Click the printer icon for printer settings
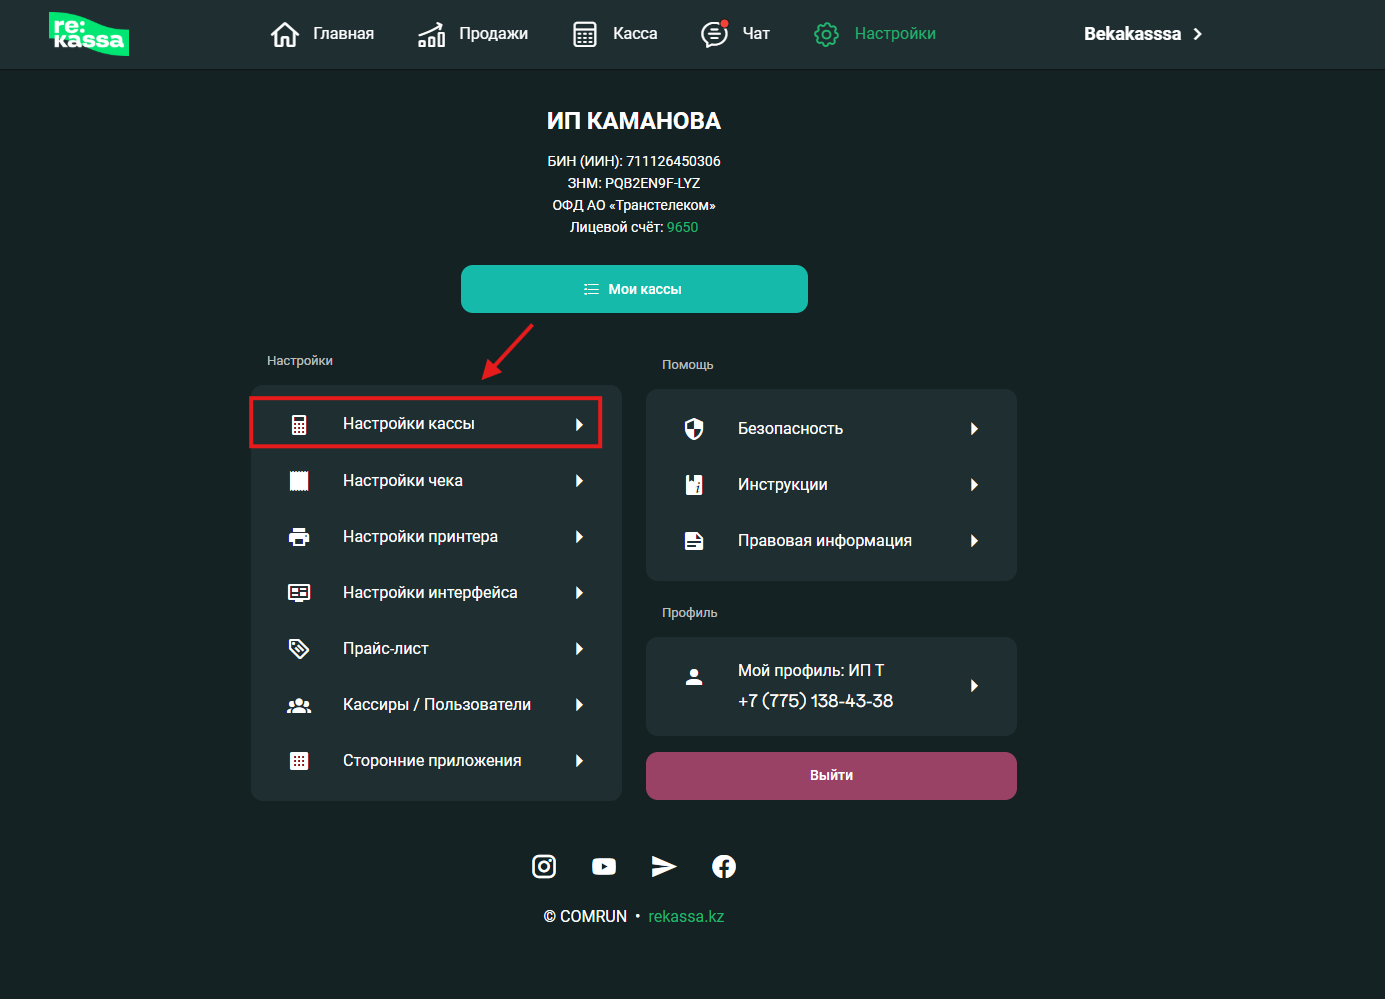 pos(299,537)
